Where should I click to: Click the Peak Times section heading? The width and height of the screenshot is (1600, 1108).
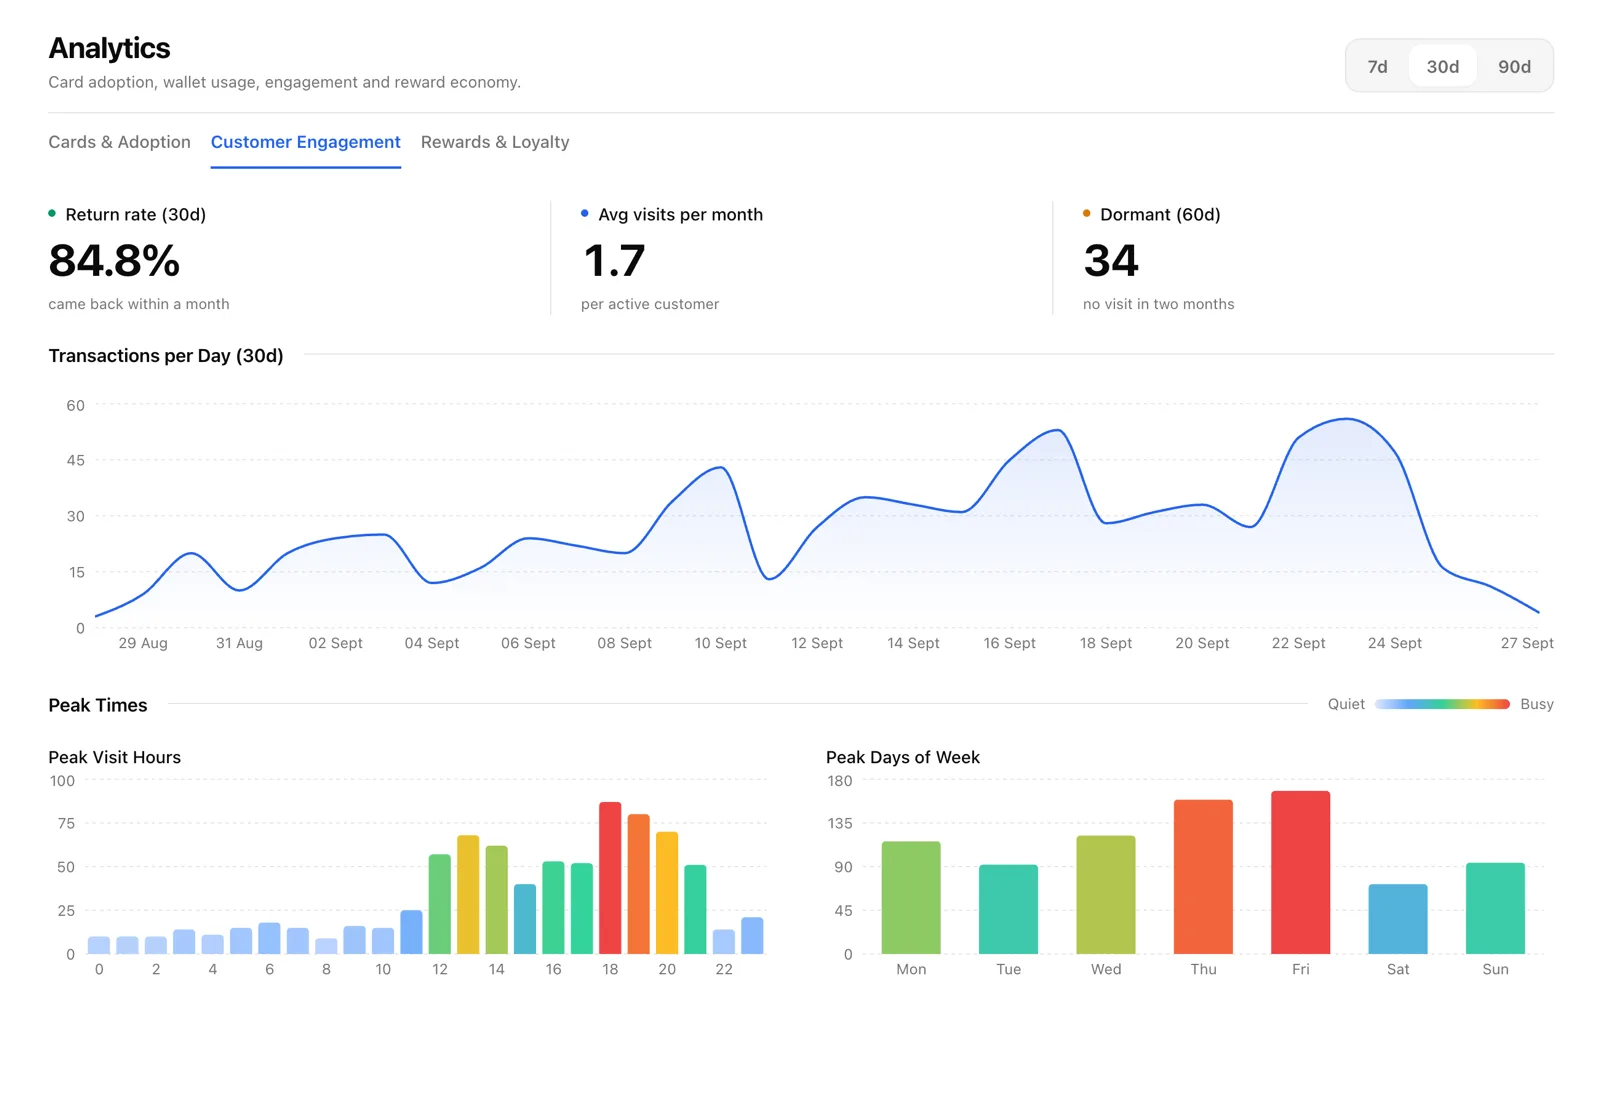click(98, 705)
